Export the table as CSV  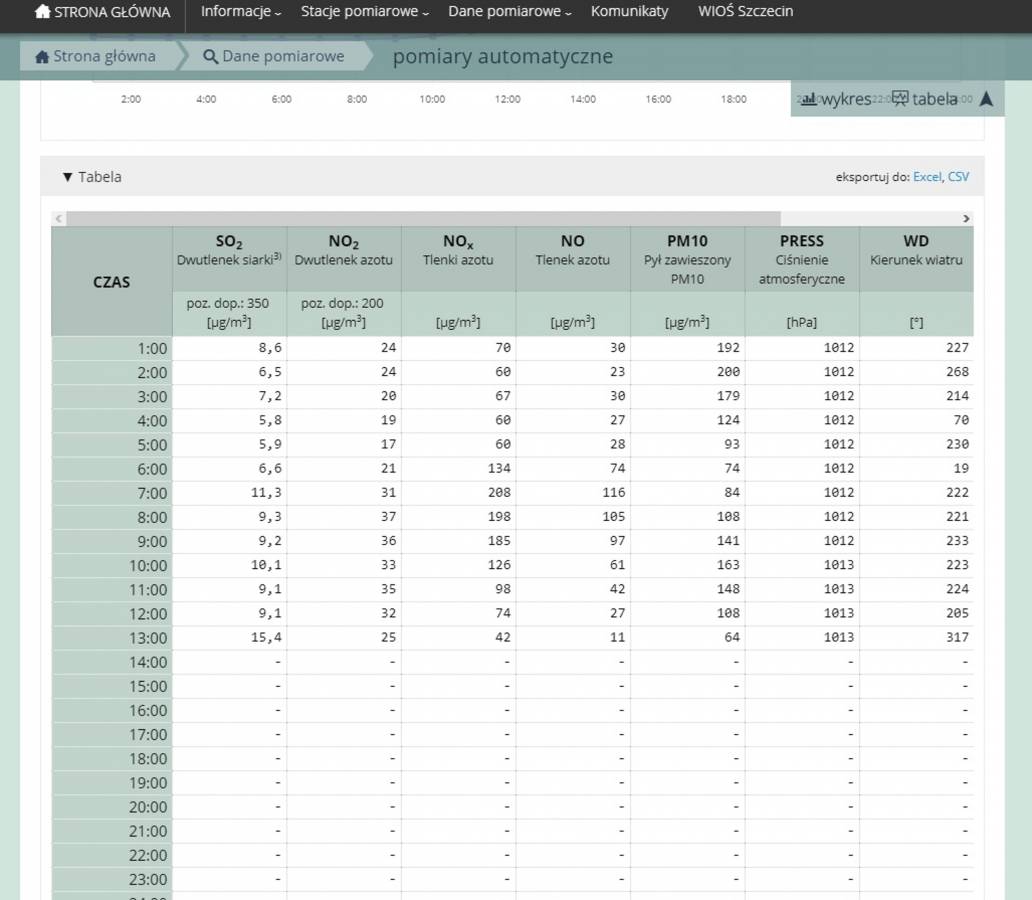[958, 177]
